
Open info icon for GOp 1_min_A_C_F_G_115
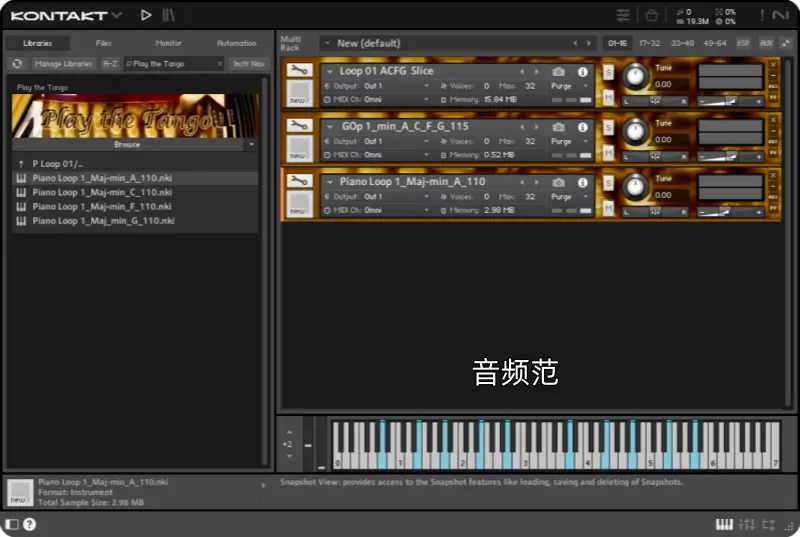[582, 127]
